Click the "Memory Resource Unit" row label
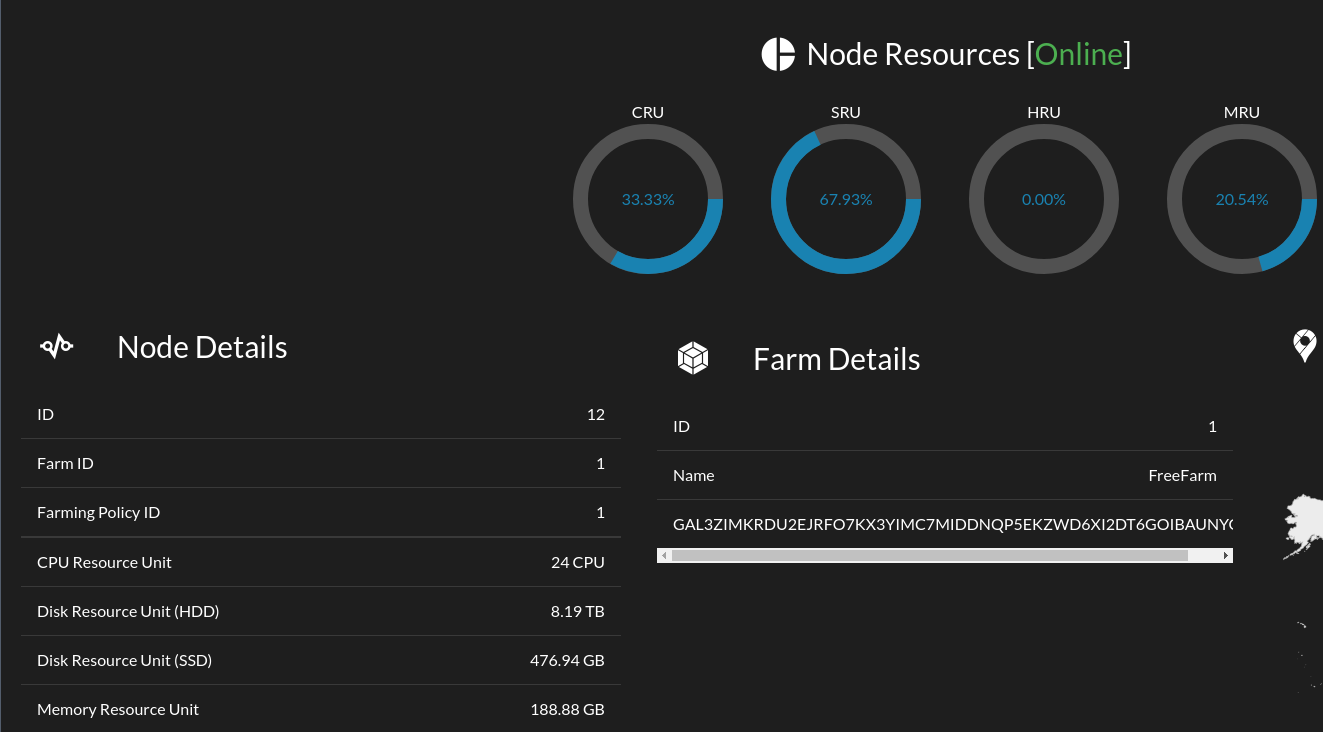1323x732 pixels. click(118, 709)
